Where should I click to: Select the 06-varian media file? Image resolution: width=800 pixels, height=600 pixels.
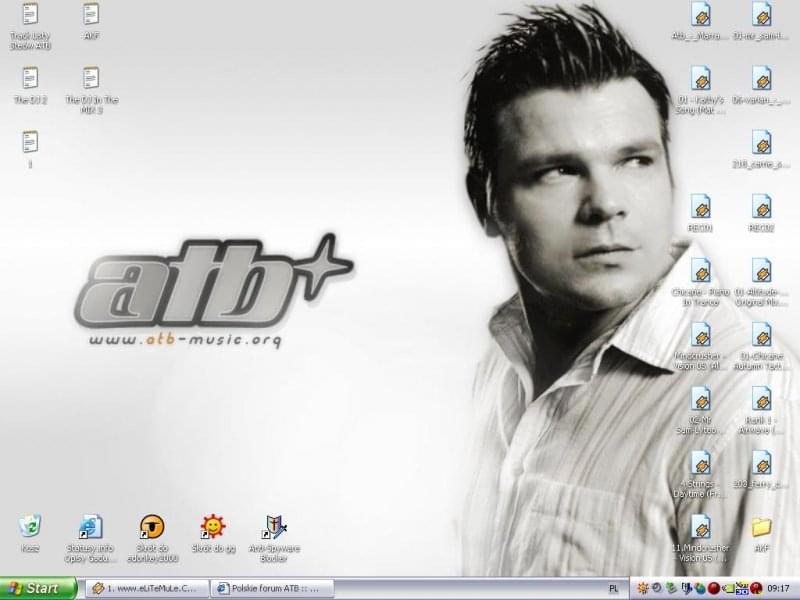click(761, 86)
